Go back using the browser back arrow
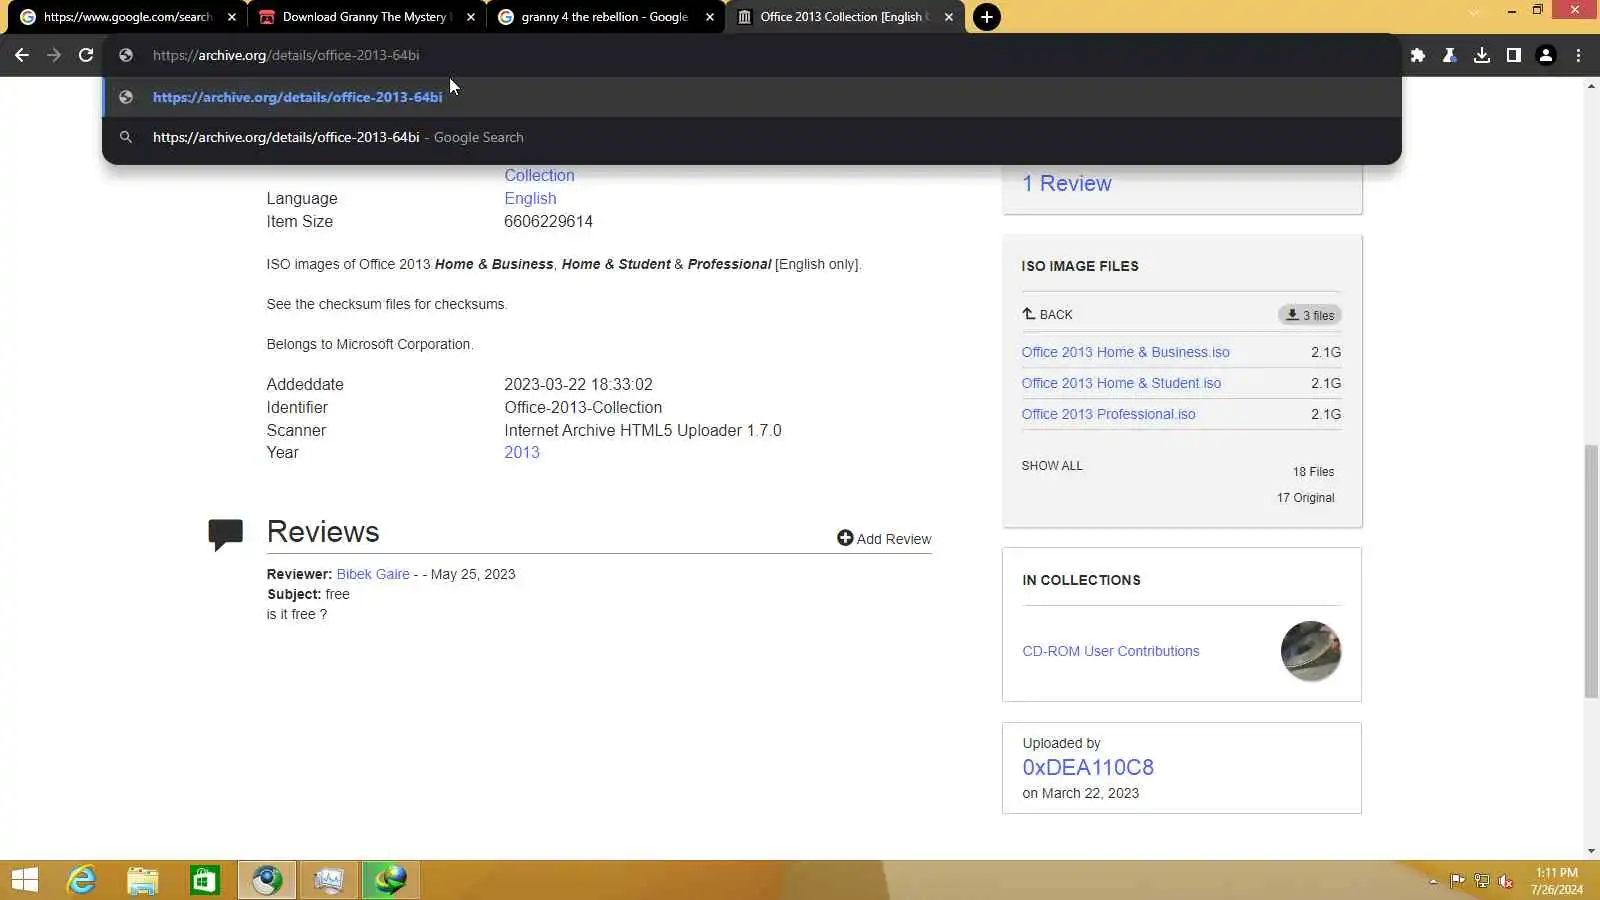This screenshot has width=1600, height=900. (22, 55)
